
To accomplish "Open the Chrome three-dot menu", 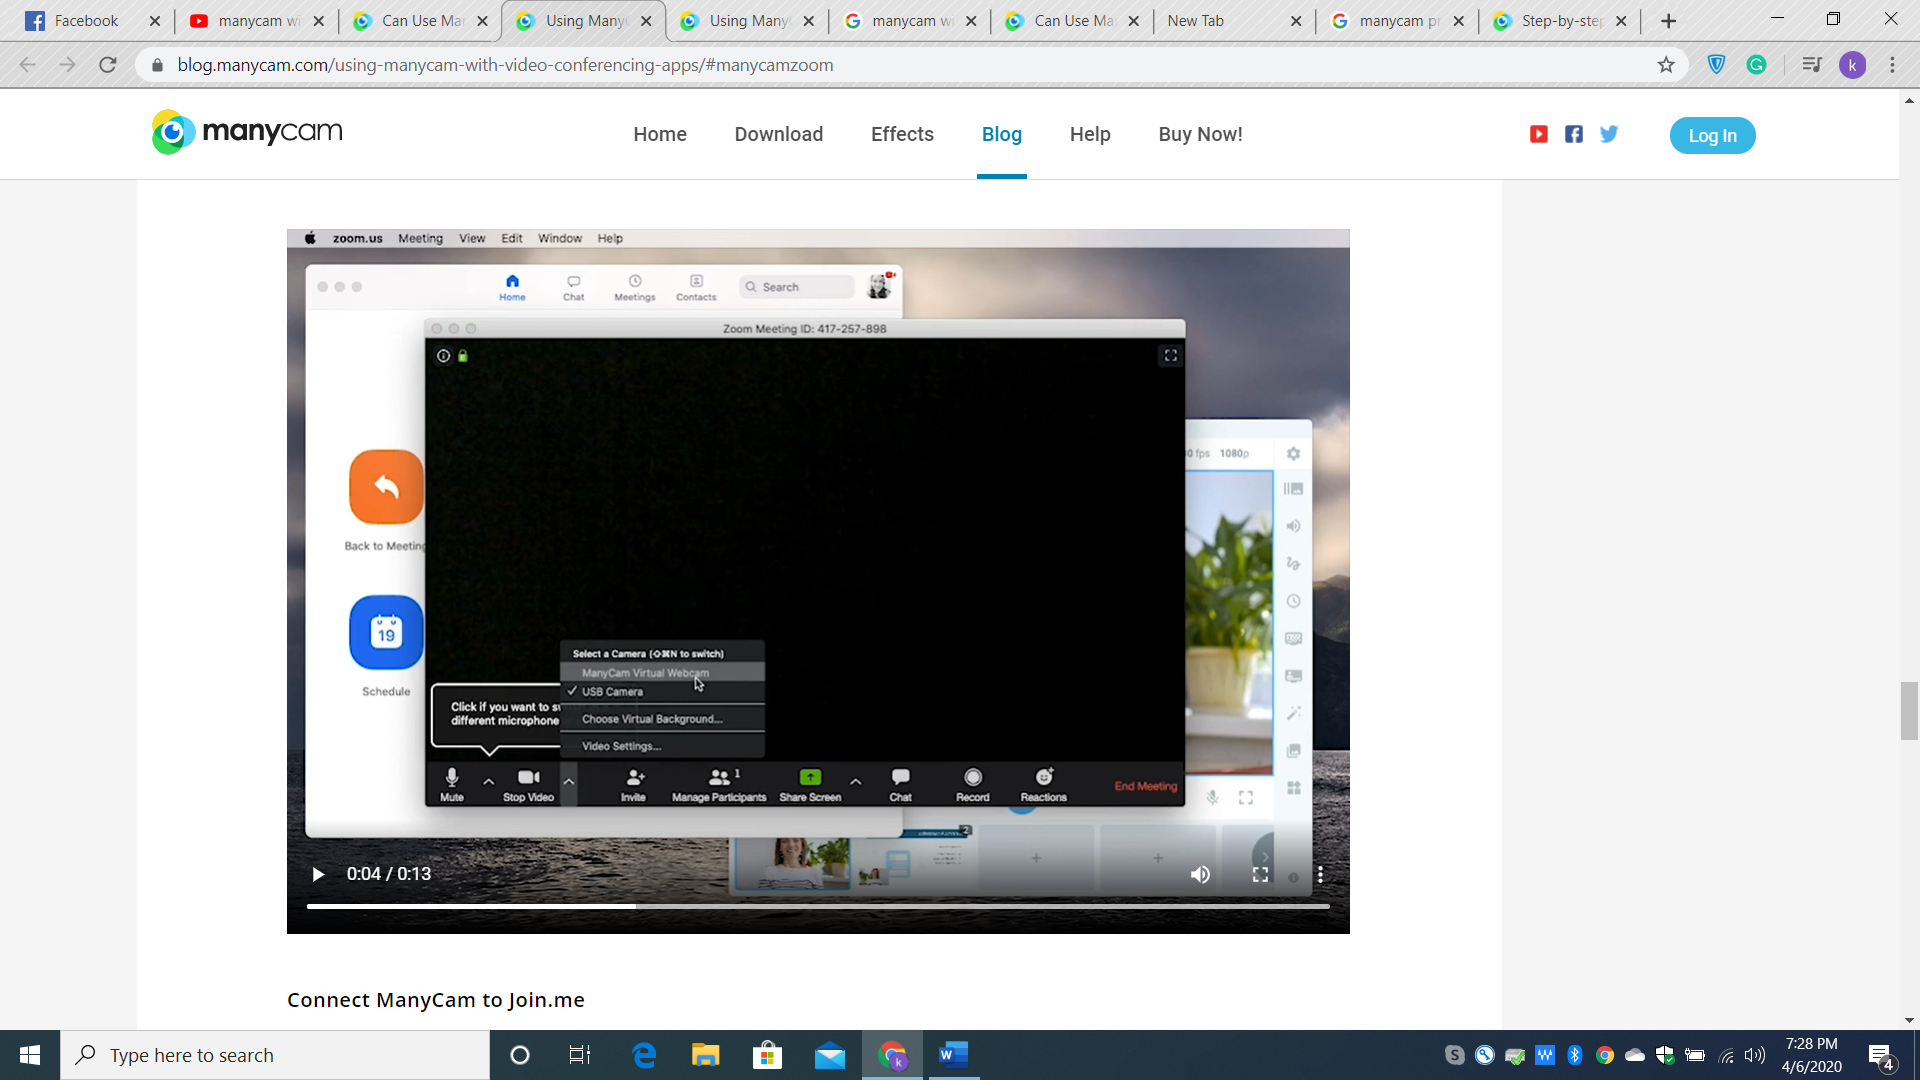I will [1892, 65].
